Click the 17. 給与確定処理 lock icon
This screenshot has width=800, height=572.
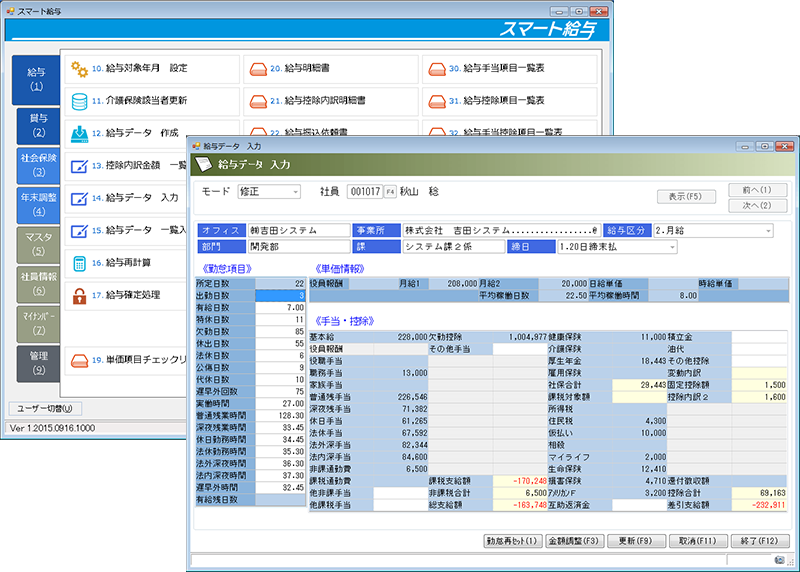point(80,296)
